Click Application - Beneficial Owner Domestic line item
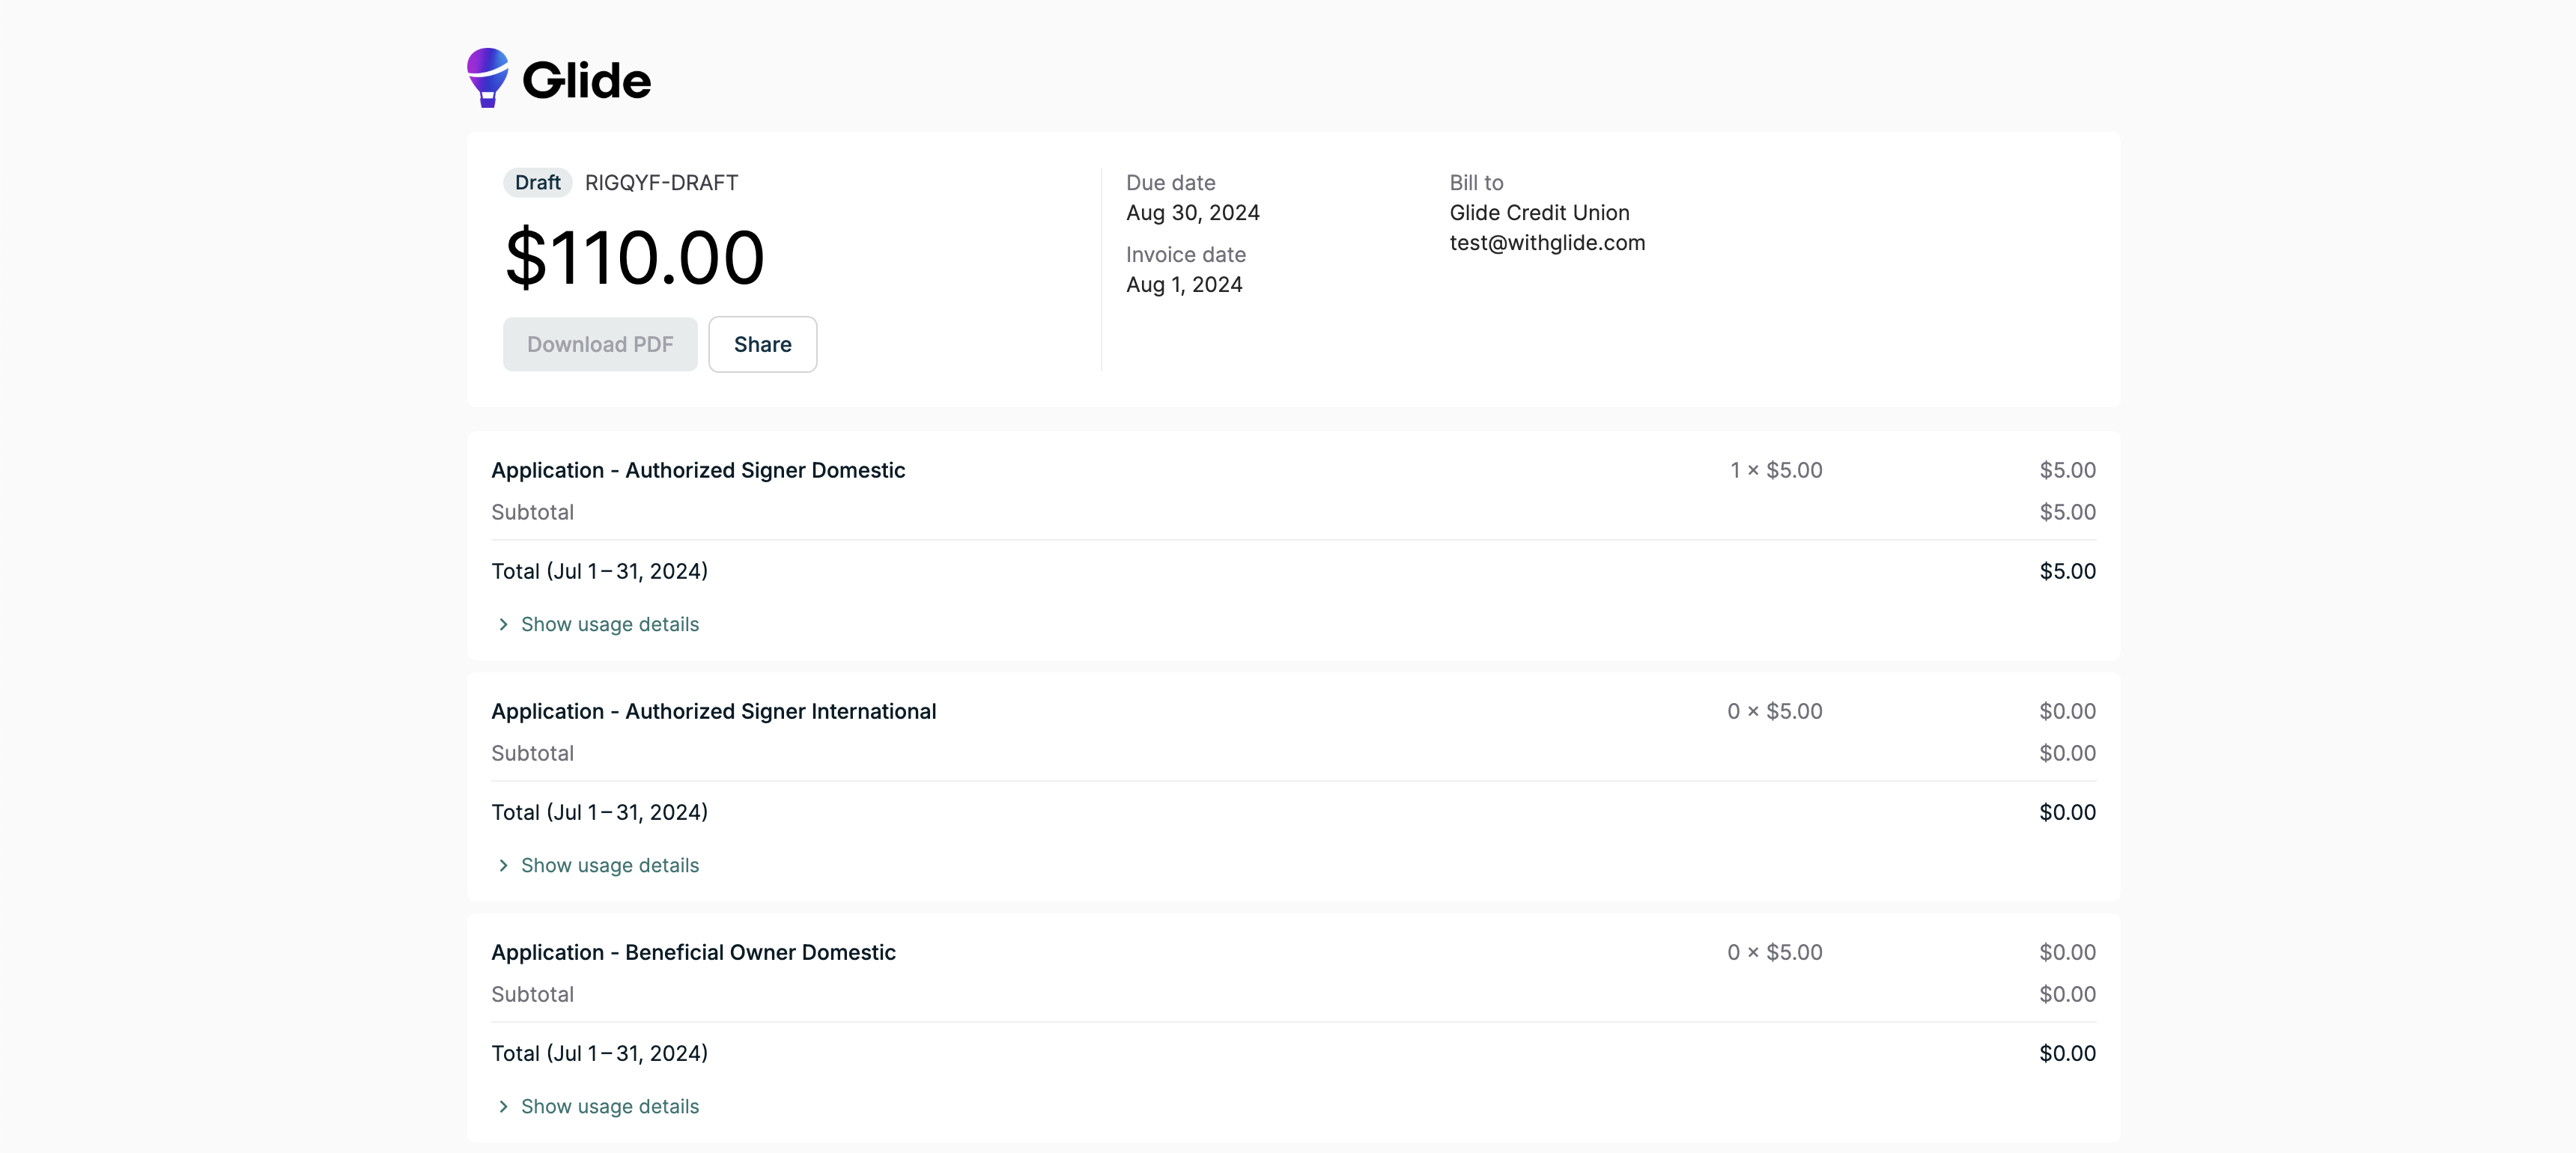Image resolution: width=2576 pixels, height=1153 pixels. click(693, 952)
